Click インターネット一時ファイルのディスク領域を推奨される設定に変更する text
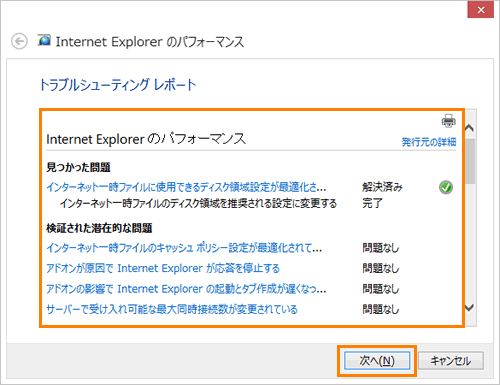Image resolution: width=500 pixels, height=385 pixels. click(x=198, y=203)
